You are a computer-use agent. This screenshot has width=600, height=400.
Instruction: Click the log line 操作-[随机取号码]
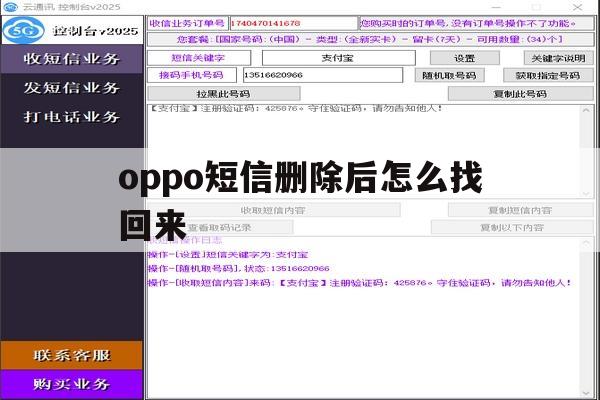pos(239,269)
